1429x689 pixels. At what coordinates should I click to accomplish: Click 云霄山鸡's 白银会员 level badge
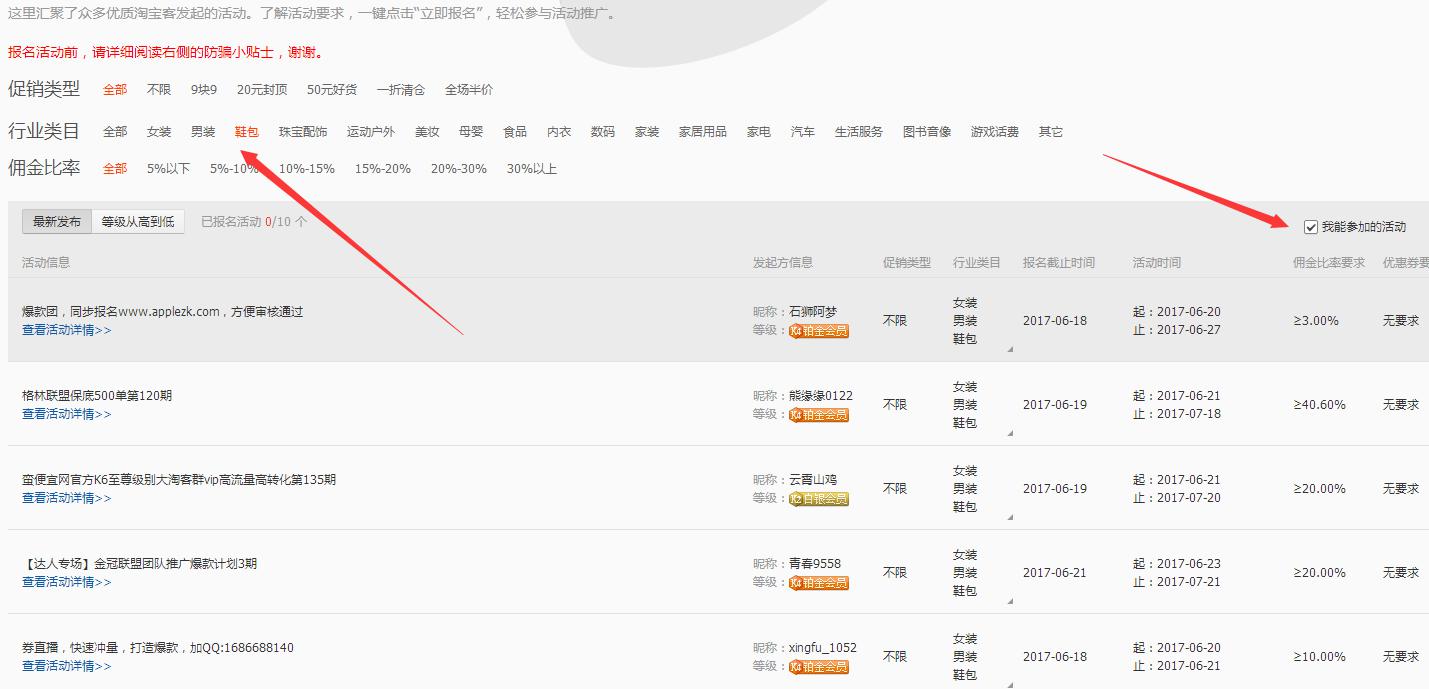point(819,499)
